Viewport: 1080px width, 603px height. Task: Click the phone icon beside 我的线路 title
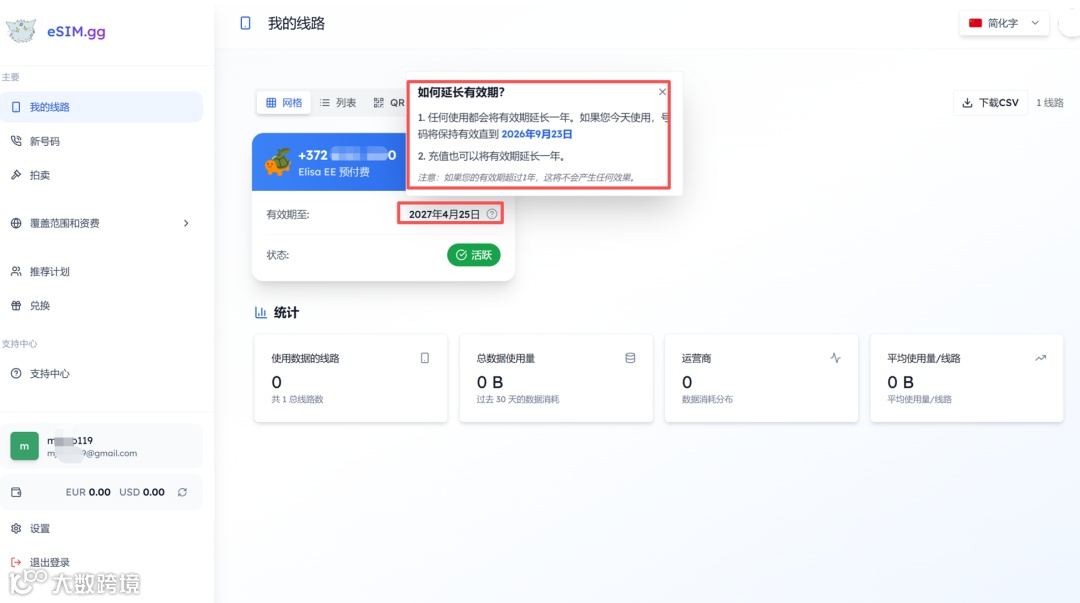tap(245, 23)
